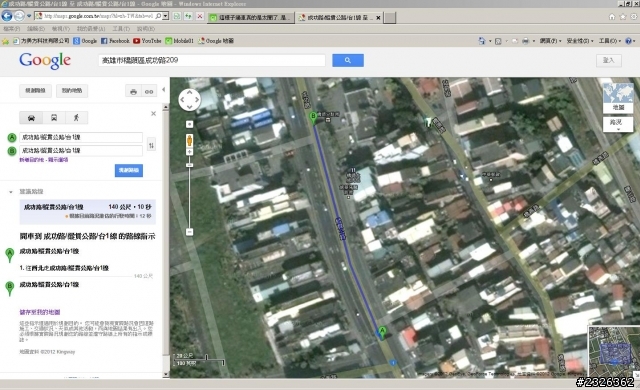The height and width of the screenshot is (390, 640).
Task: Click the destination B input field
Action: 81,151
